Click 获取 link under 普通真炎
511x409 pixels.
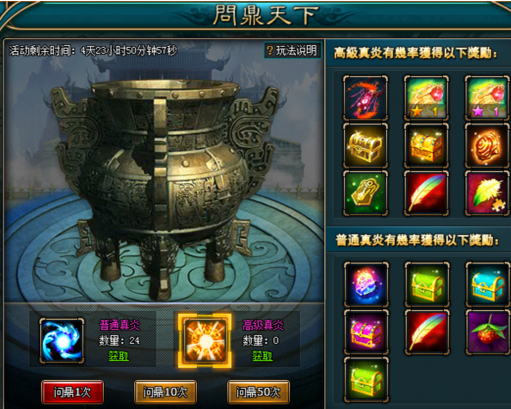[118, 356]
